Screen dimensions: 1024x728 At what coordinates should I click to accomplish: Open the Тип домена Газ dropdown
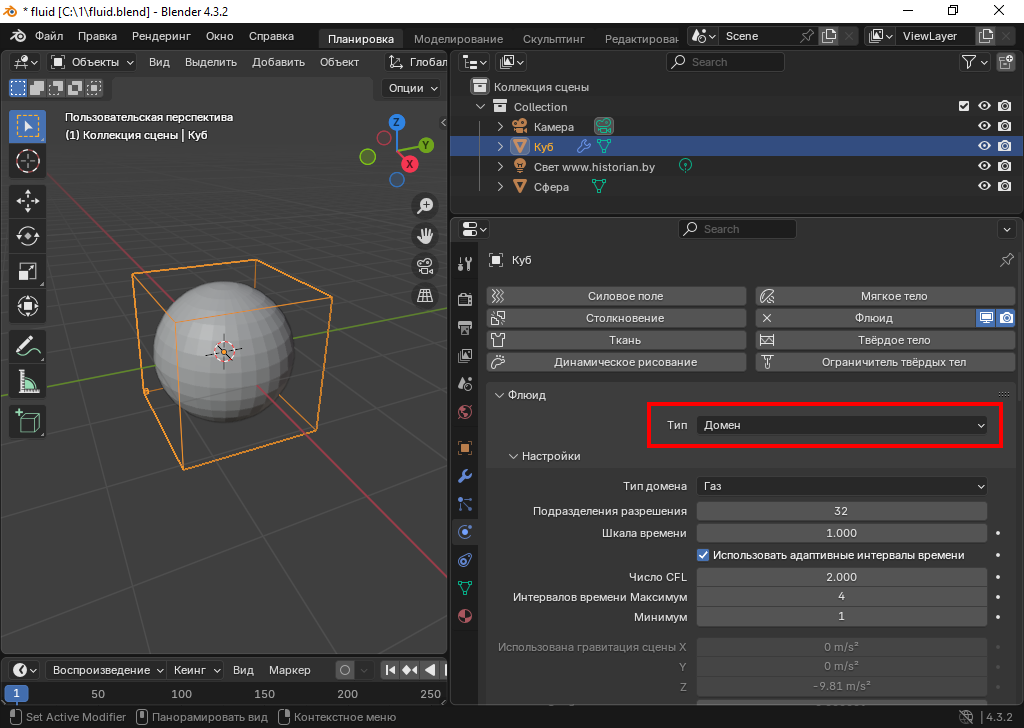point(841,486)
